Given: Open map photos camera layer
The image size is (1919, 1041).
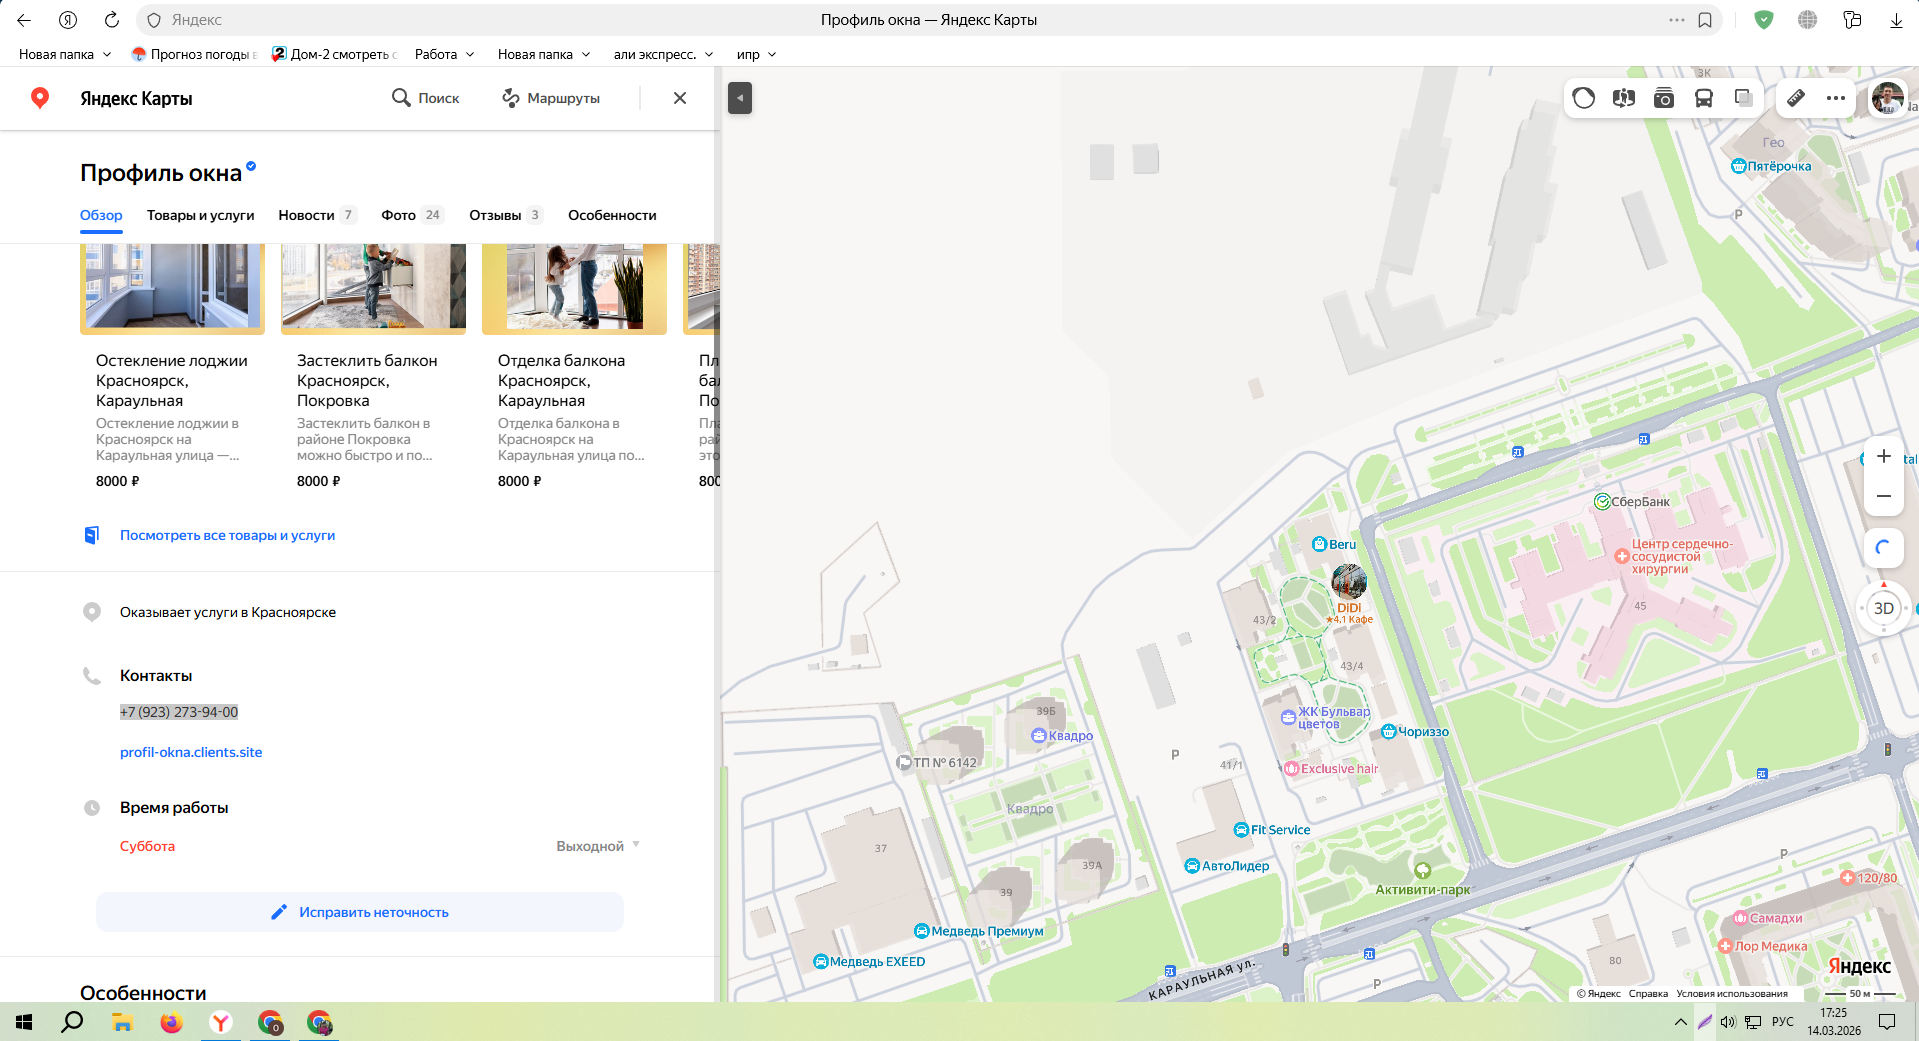Looking at the screenshot, I should click(1664, 98).
